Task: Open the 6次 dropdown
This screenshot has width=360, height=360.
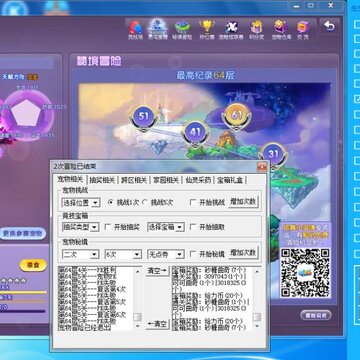Action: point(123,254)
